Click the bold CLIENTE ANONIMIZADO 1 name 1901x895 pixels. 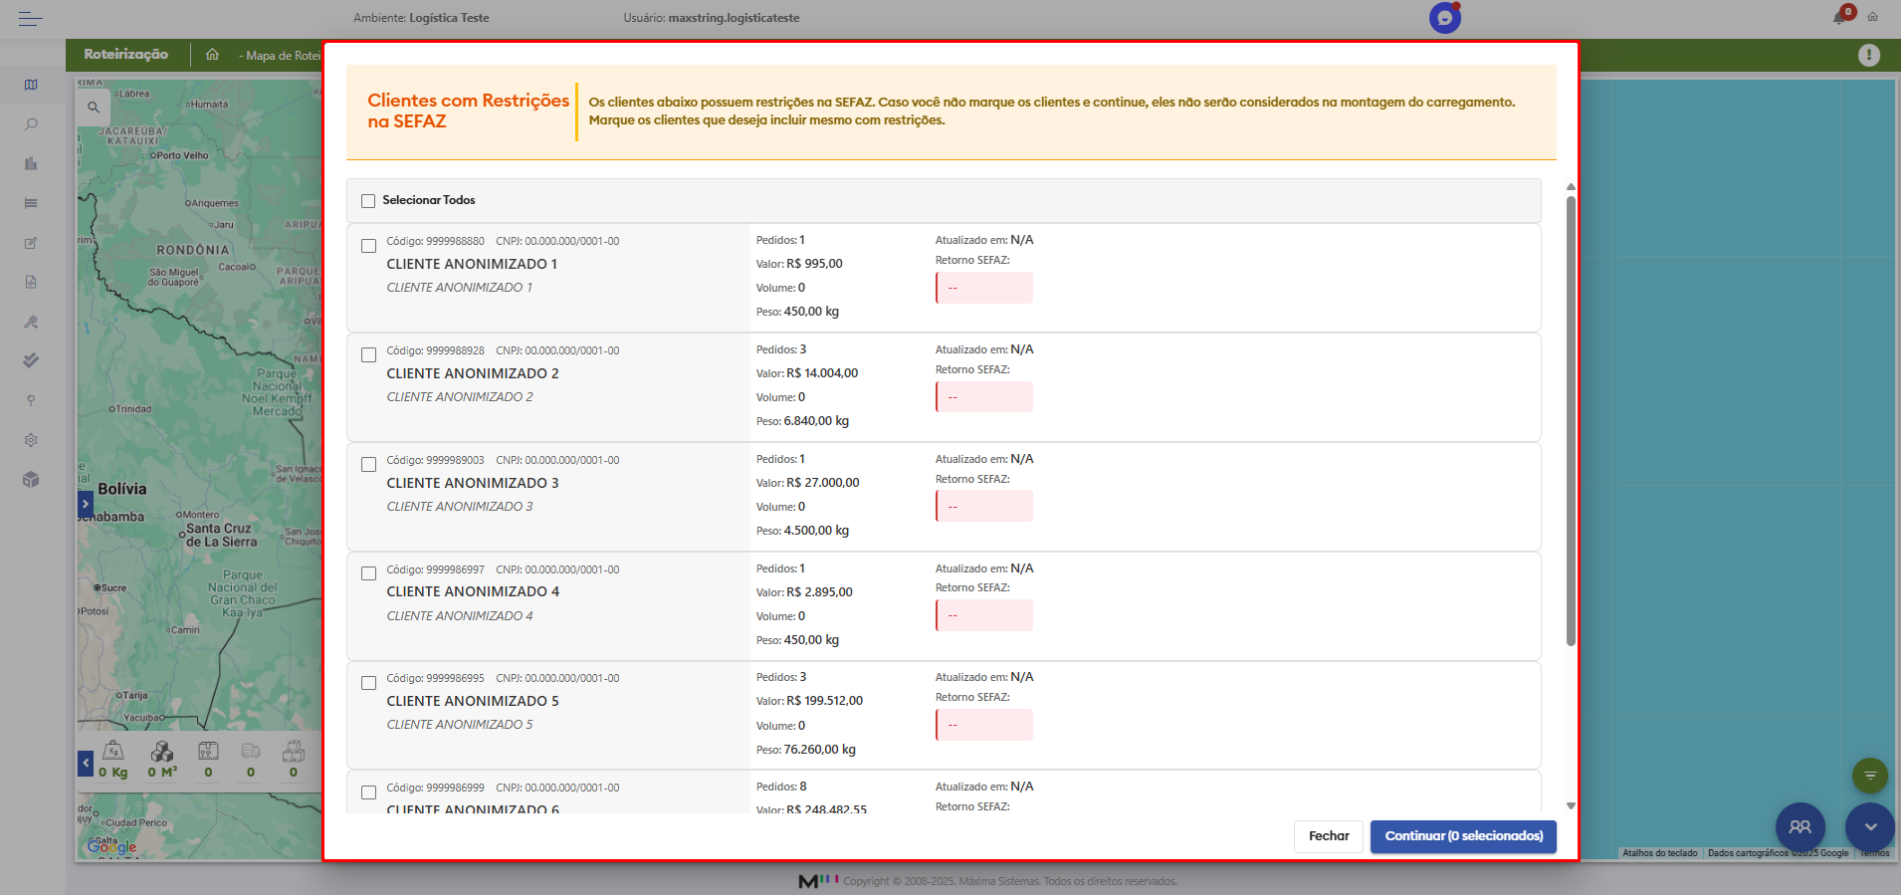(x=472, y=264)
